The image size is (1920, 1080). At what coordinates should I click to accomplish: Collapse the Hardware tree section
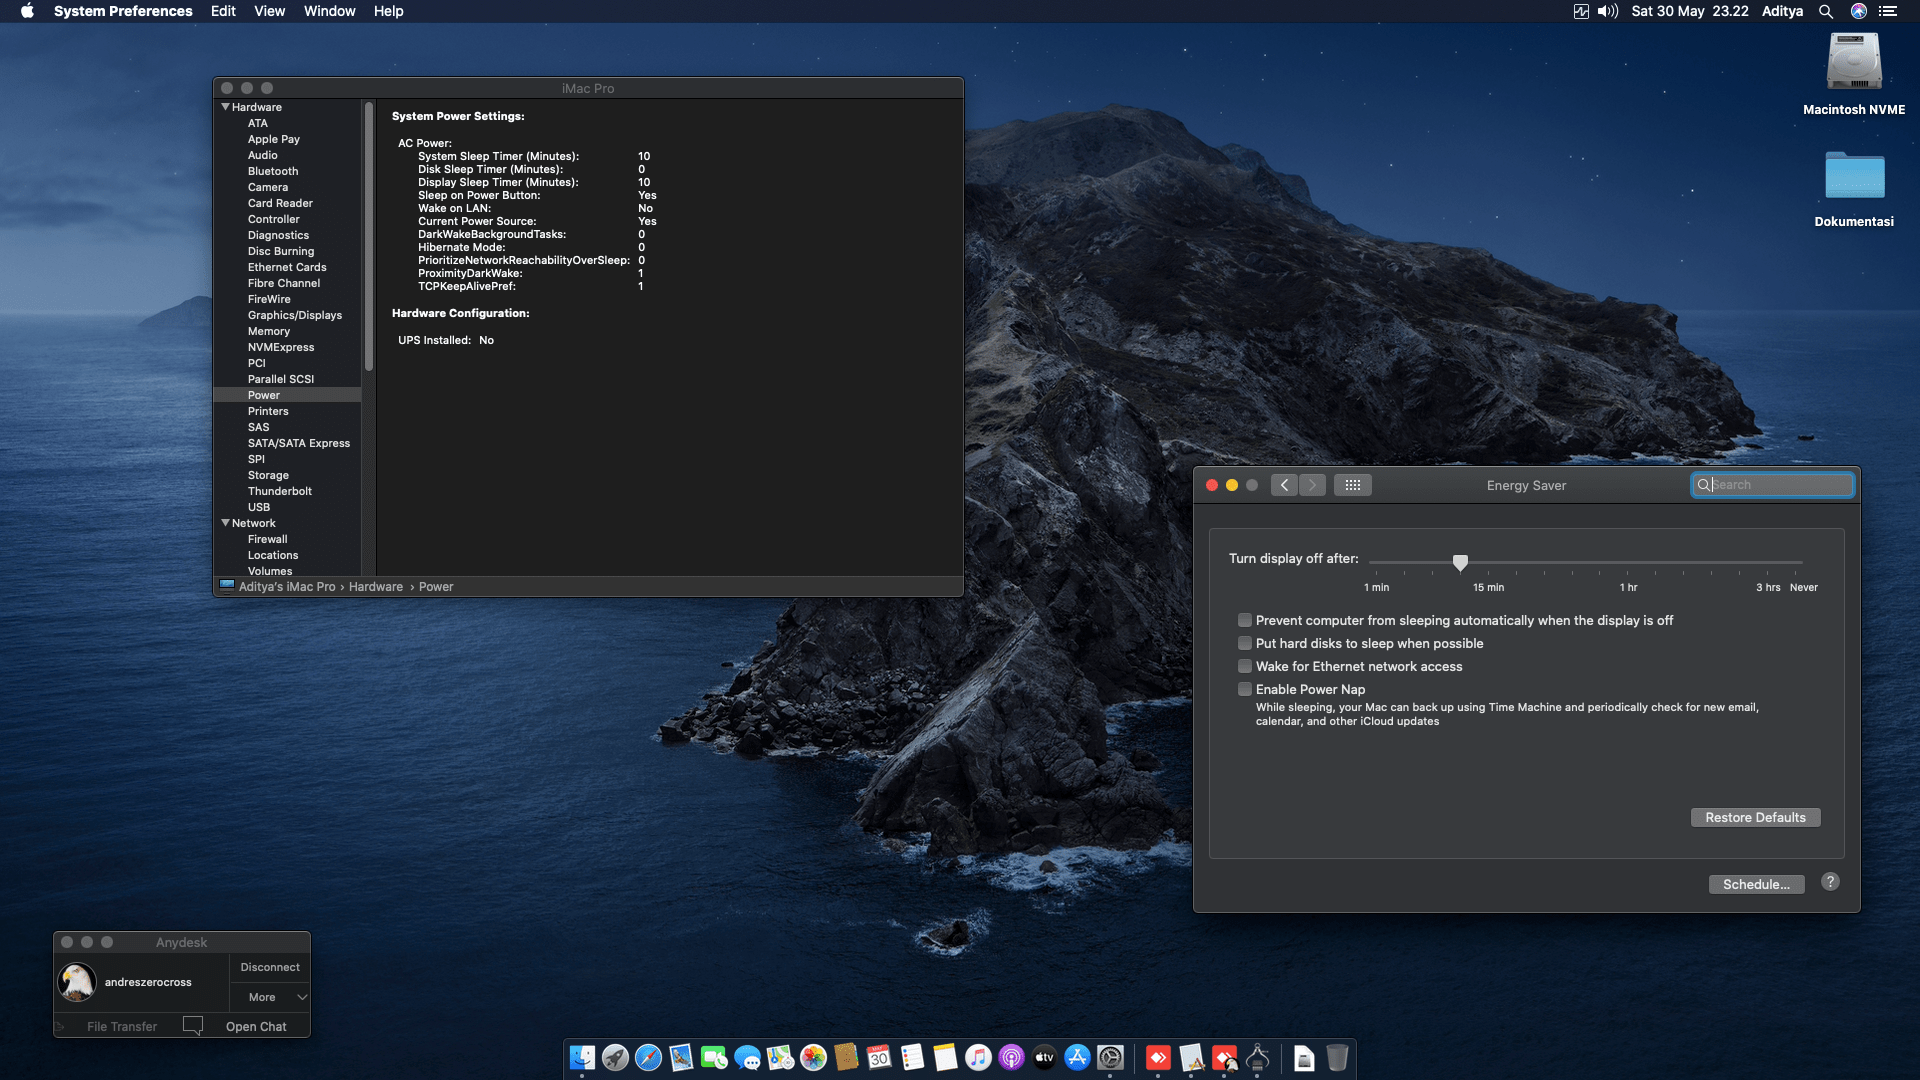226,107
